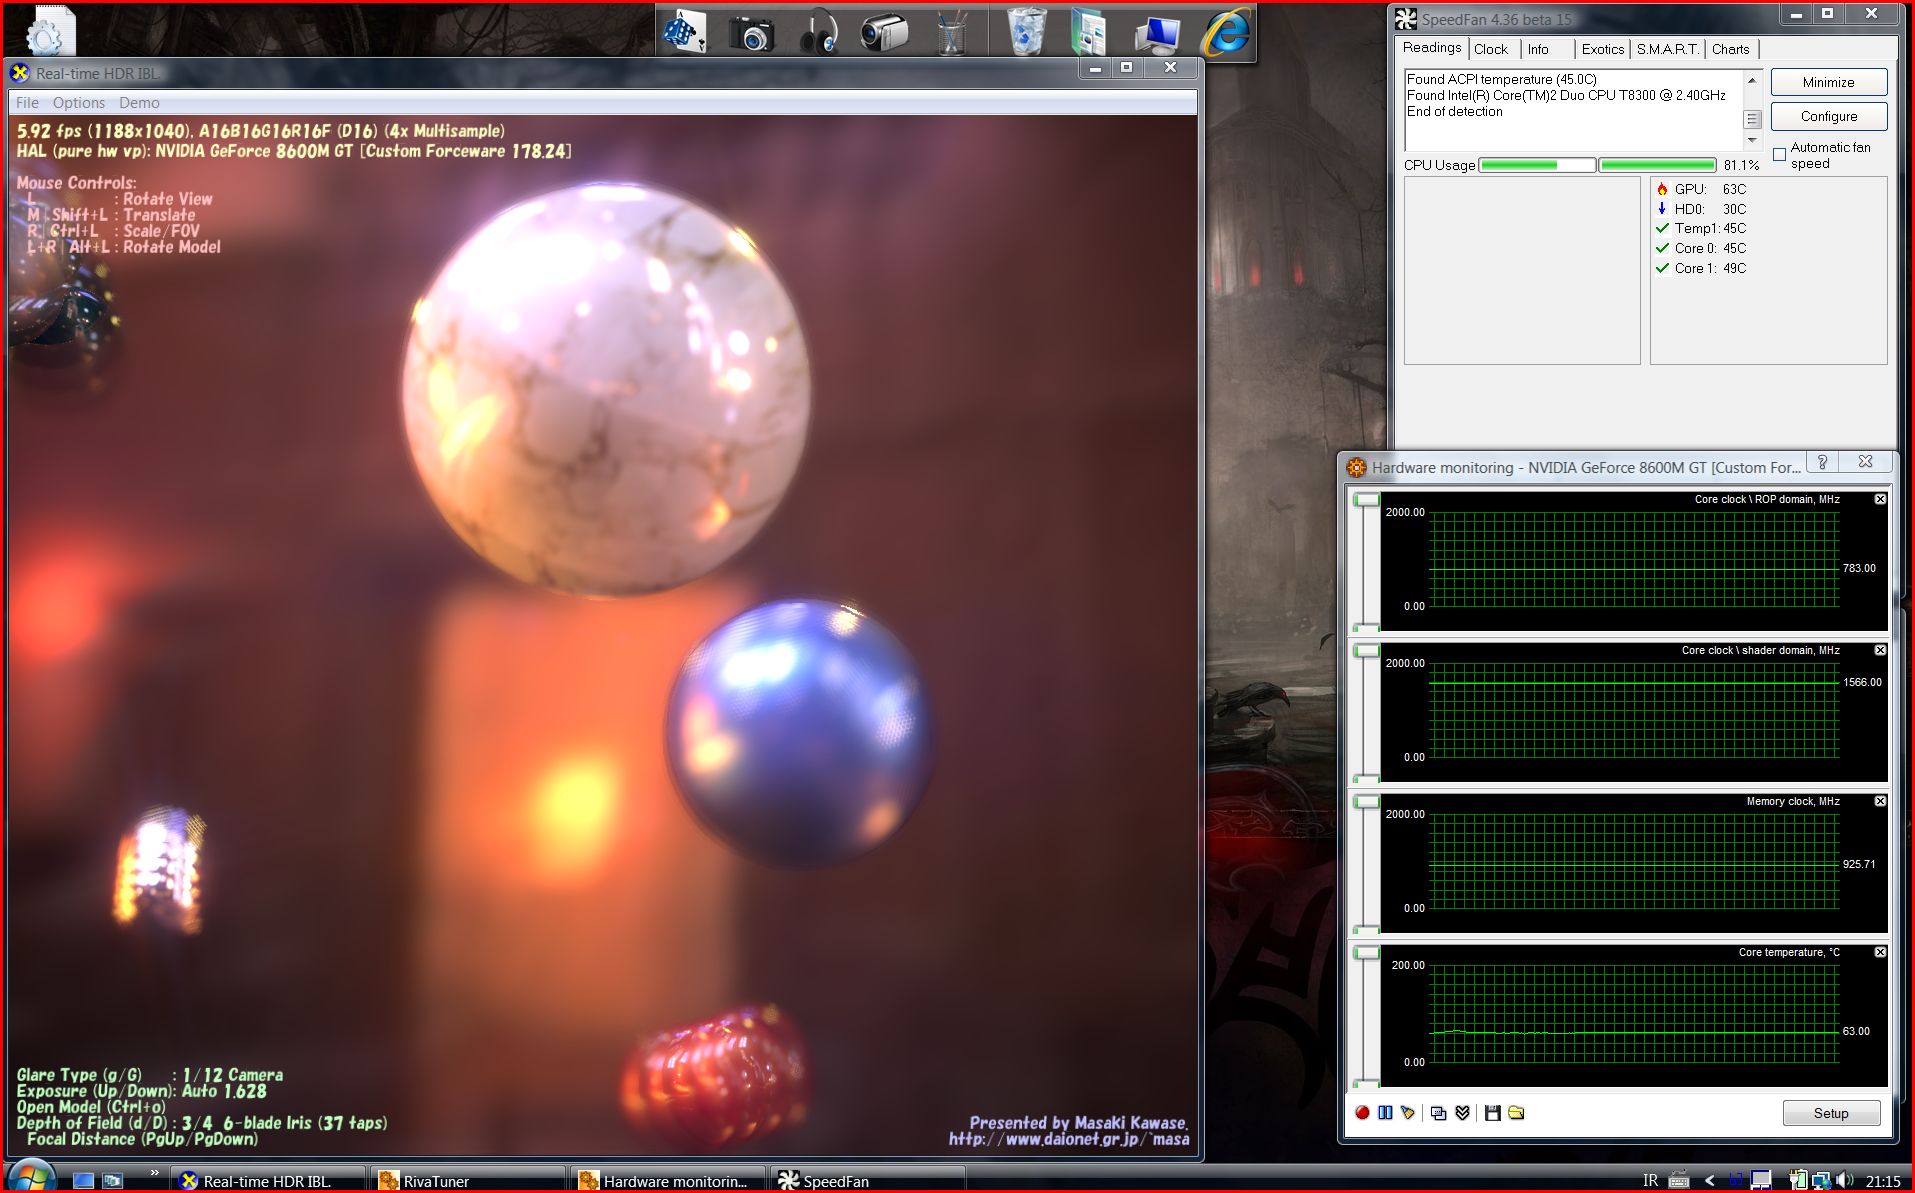Open help for Hardware monitoring window
This screenshot has width=1915, height=1193.
point(1822,462)
